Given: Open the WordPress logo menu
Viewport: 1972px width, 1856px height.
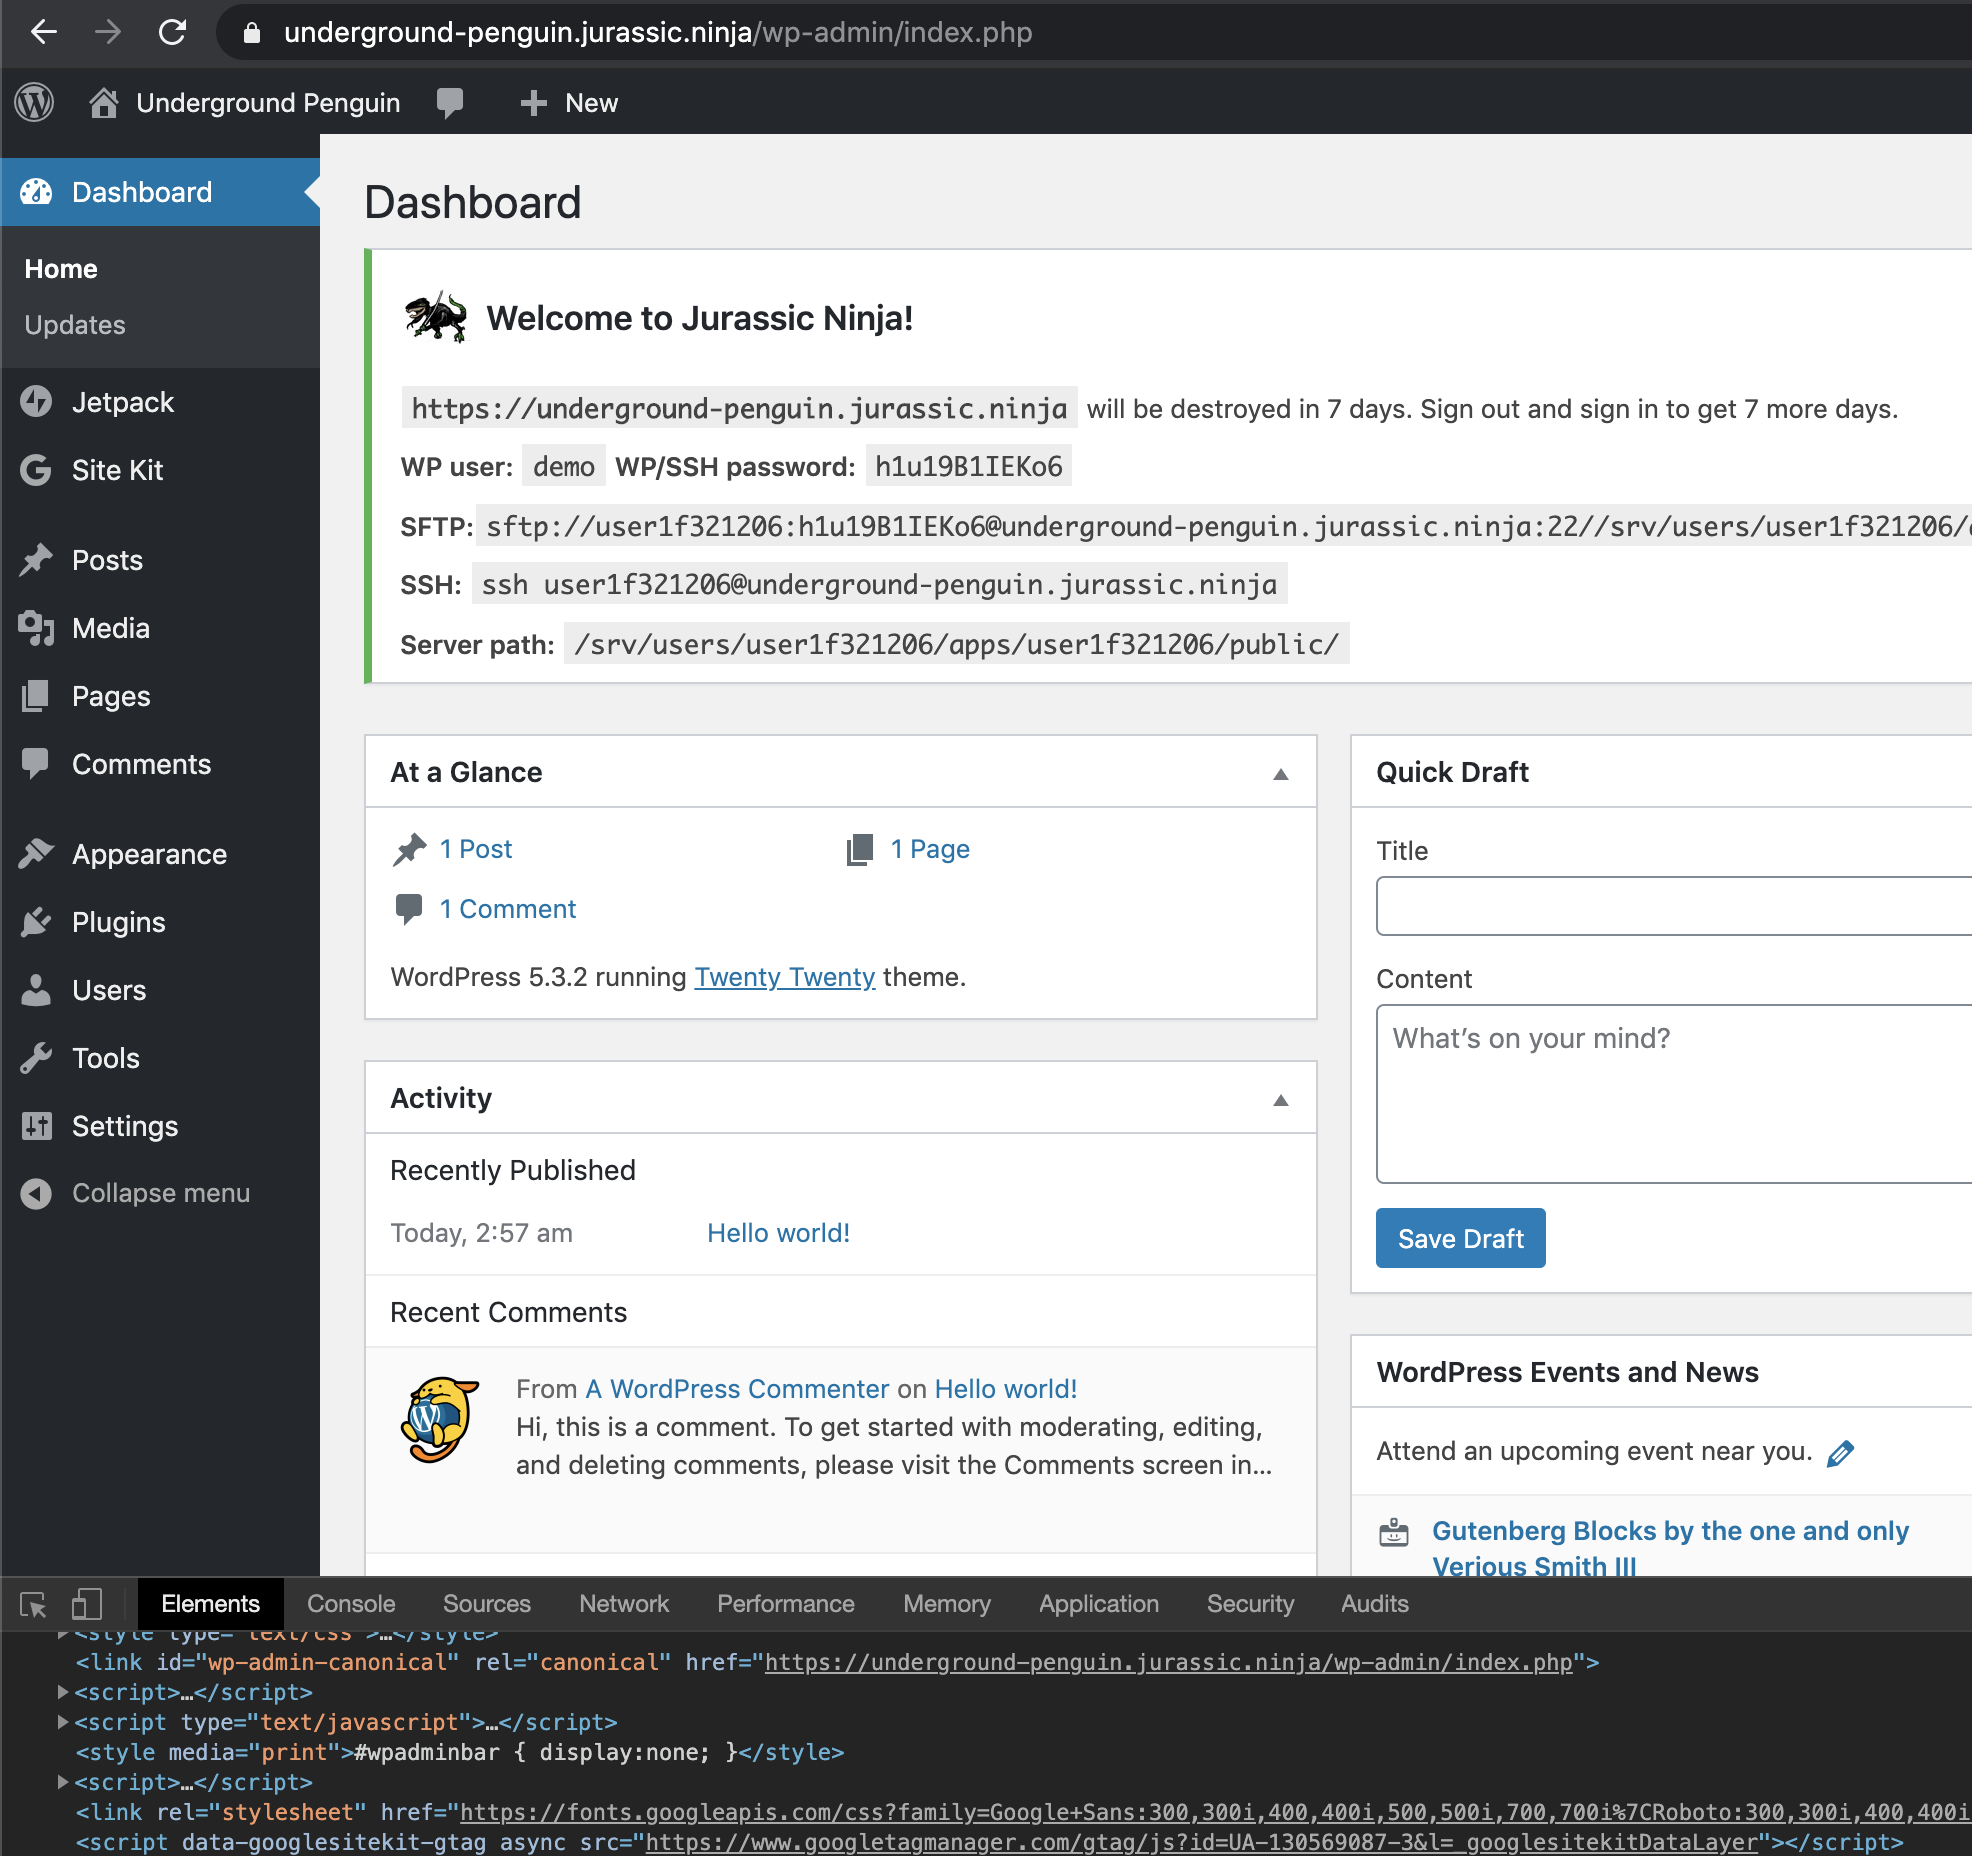Looking at the screenshot, I should click(35, 102).
